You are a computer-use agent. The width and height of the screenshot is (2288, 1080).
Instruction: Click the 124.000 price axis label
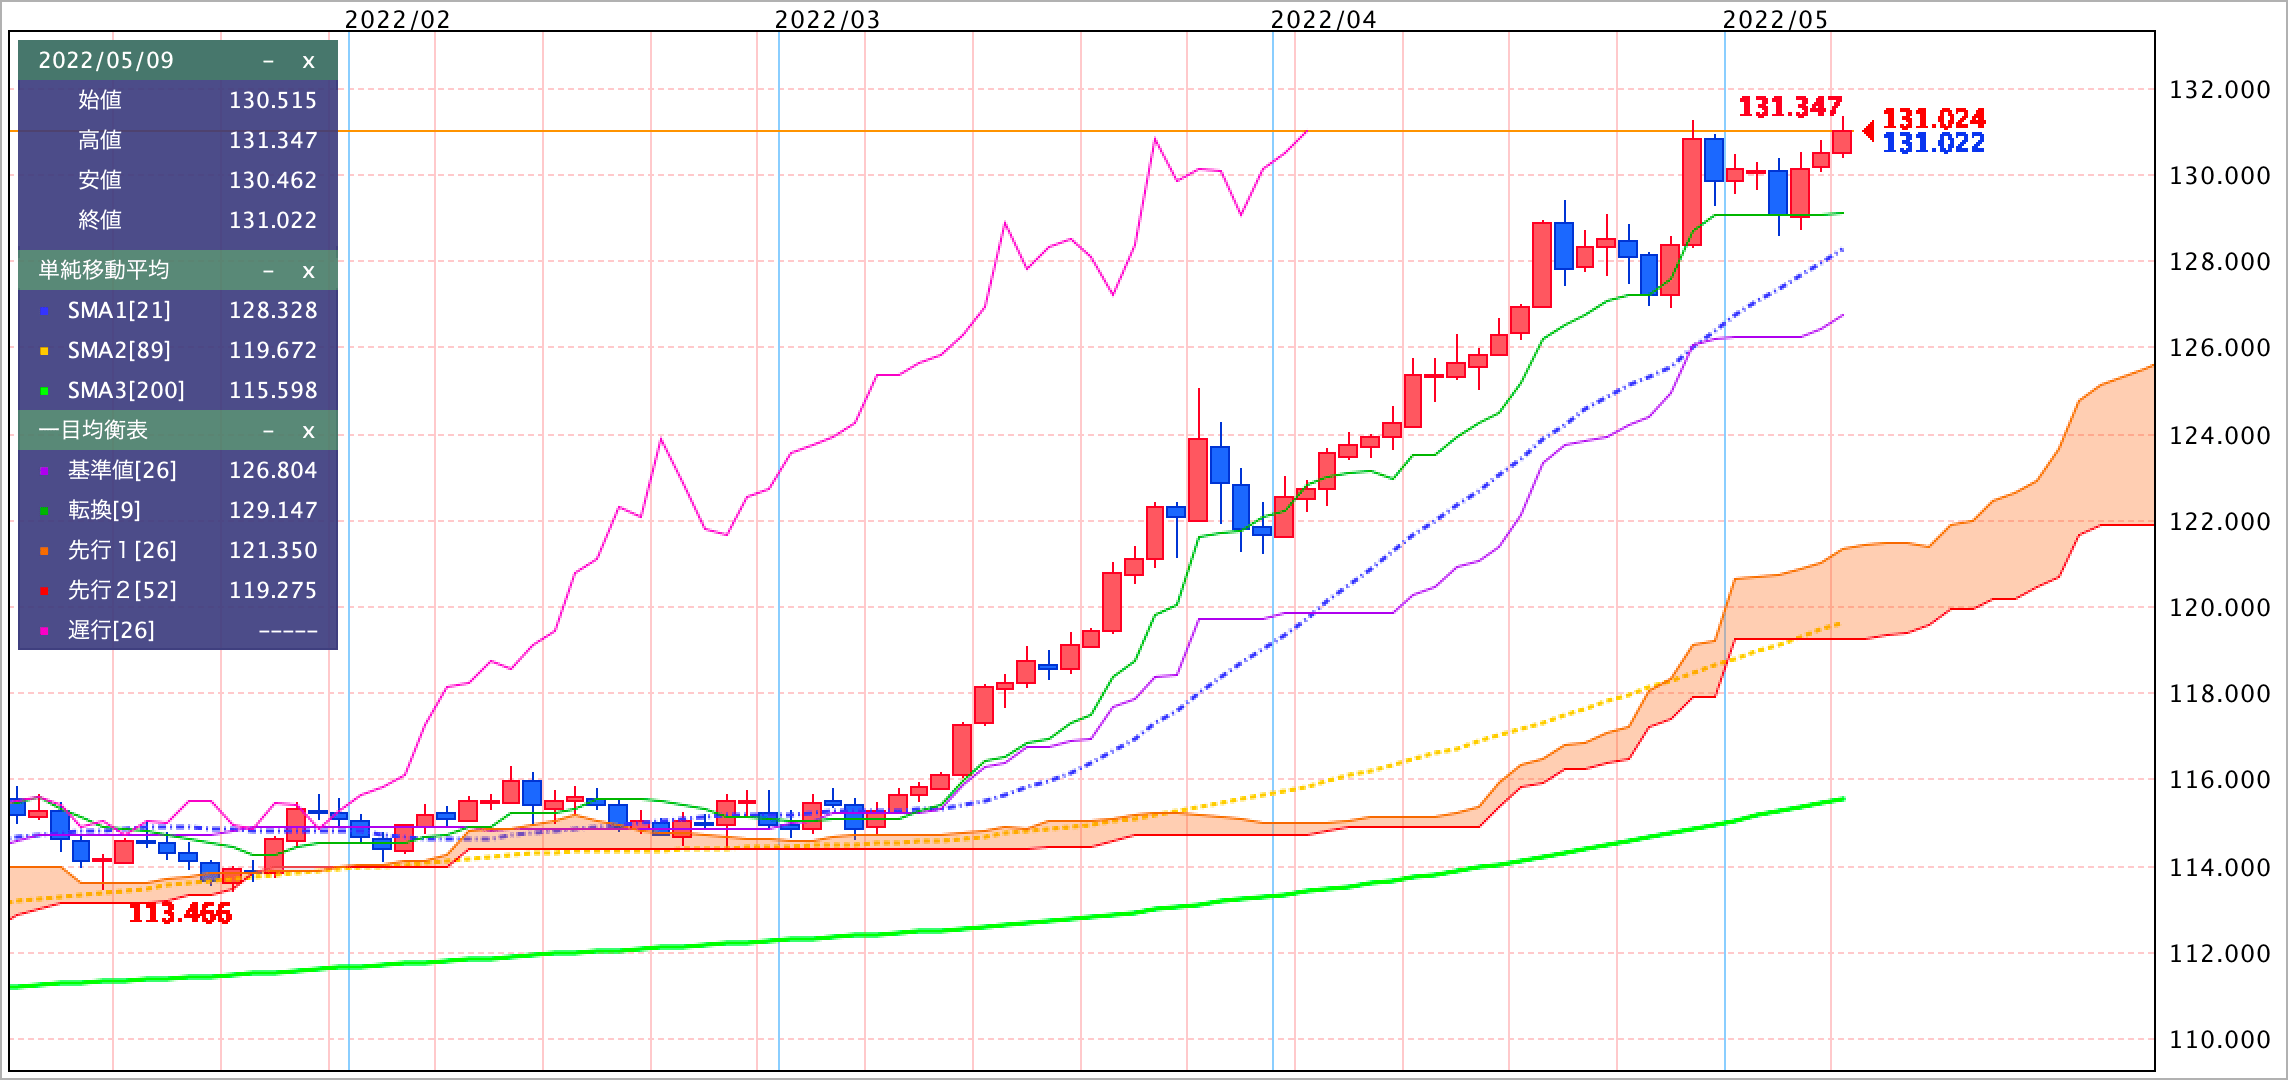coord(2220,436)
